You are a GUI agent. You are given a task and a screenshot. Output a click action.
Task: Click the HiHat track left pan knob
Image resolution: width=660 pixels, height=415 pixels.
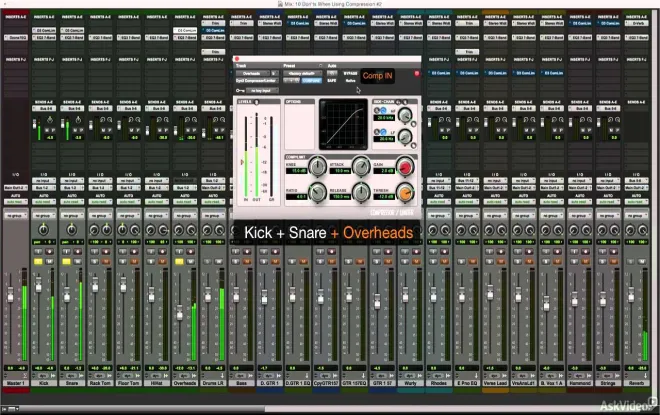point(151,230)
